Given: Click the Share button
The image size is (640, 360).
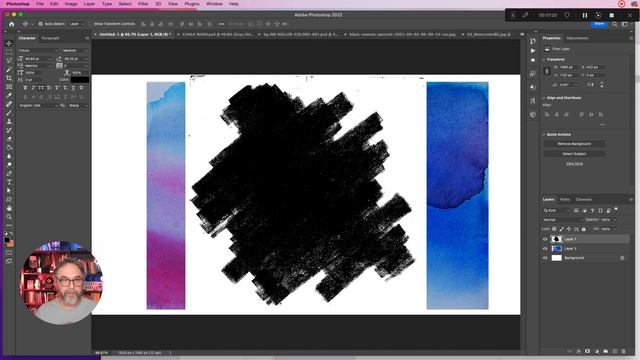Looking at the screenshot, I should [x=599, y=24].
